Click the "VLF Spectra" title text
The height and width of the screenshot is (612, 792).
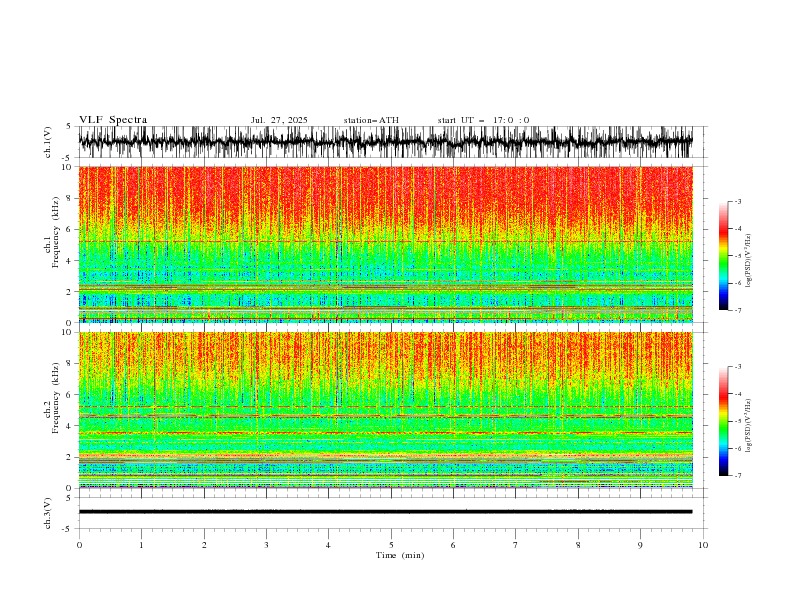[x=113, y=120]
